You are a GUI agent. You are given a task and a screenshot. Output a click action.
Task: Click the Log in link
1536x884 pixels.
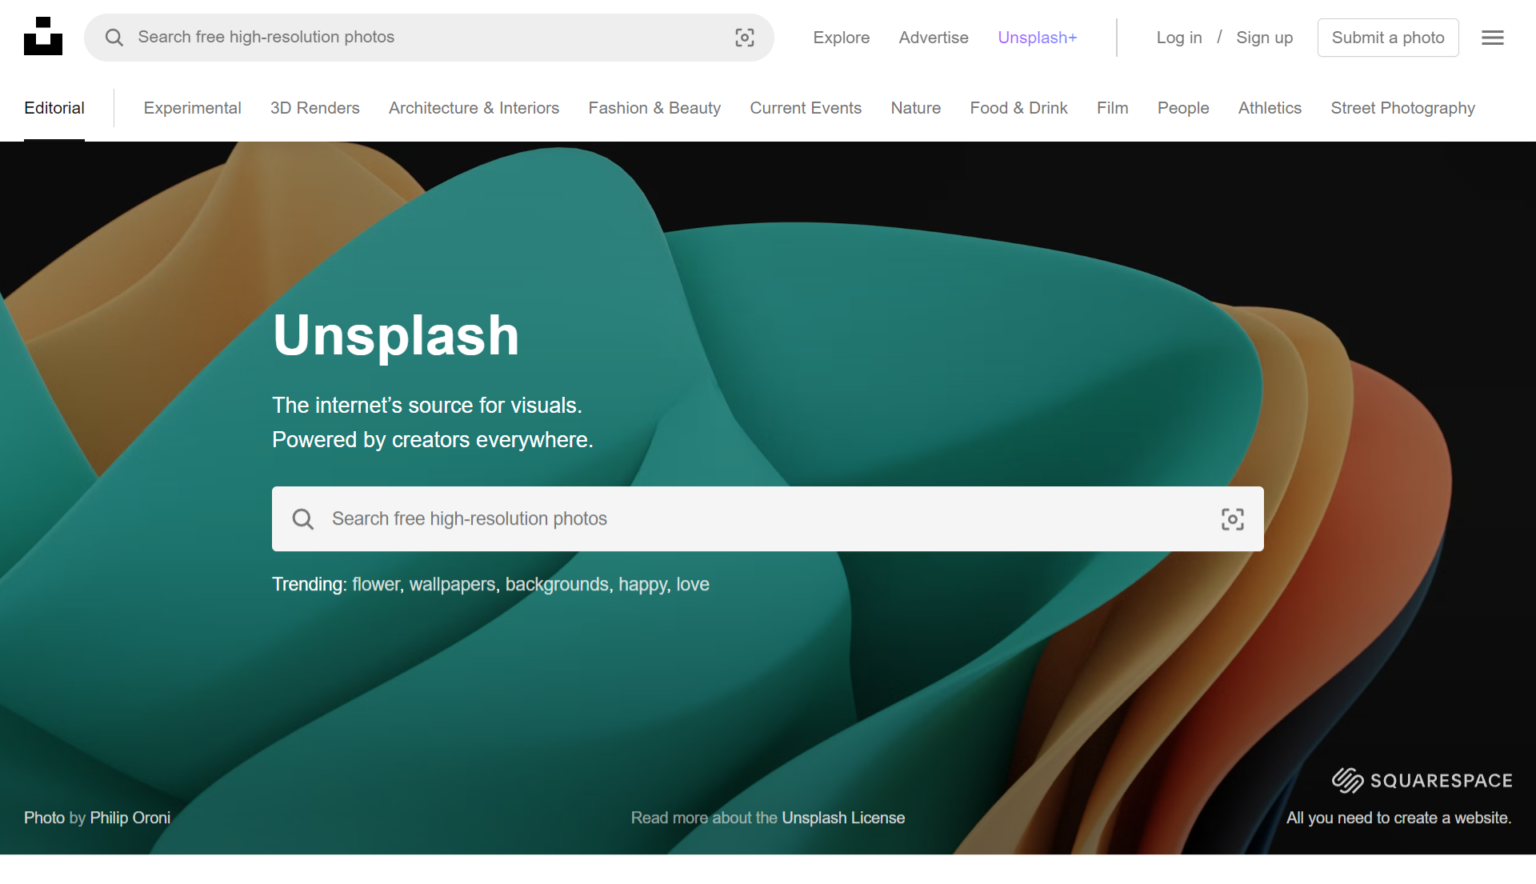1179,38
